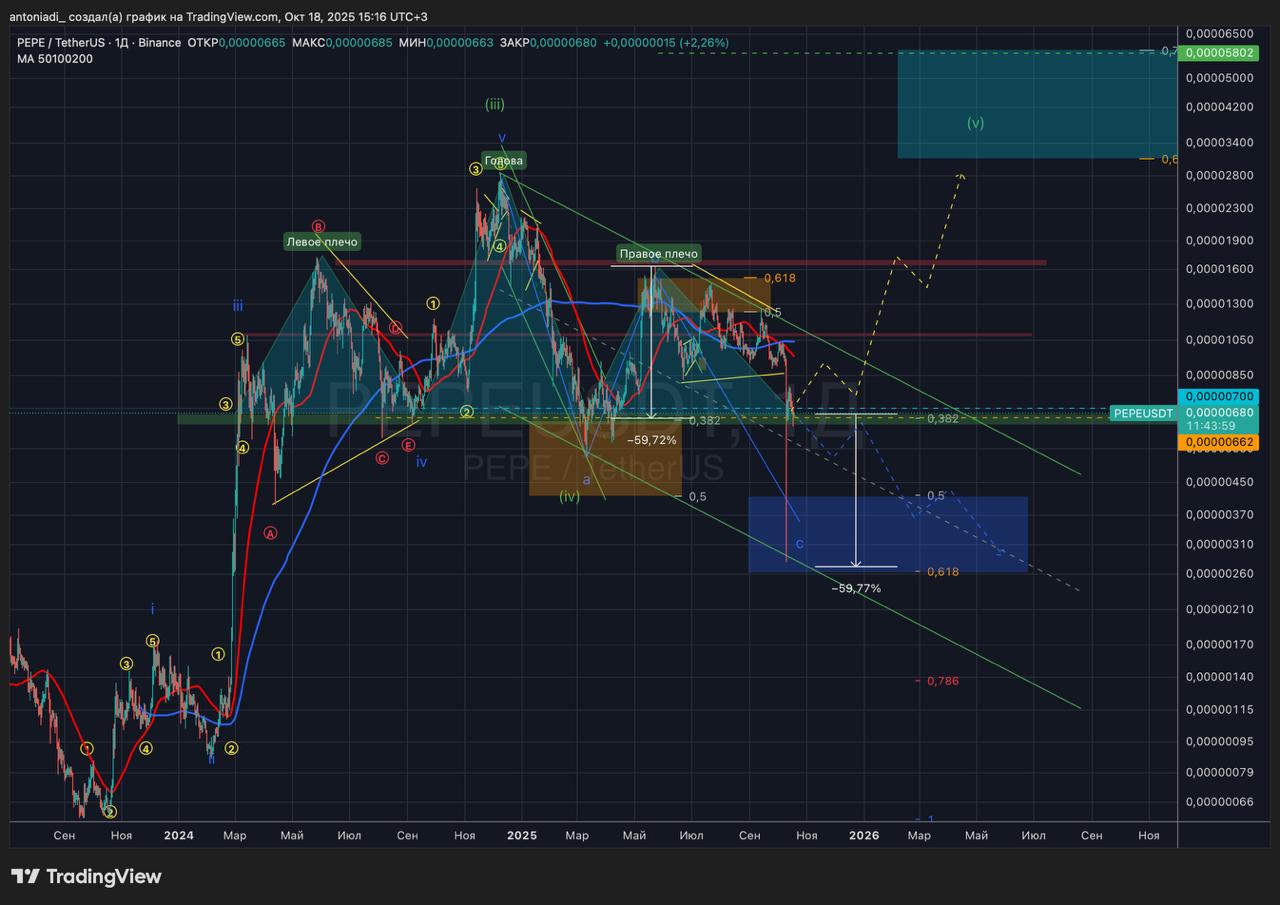
Task: Click the PEPEUSDT symbol tag on price axis
Action: (x=1142, y=413)
